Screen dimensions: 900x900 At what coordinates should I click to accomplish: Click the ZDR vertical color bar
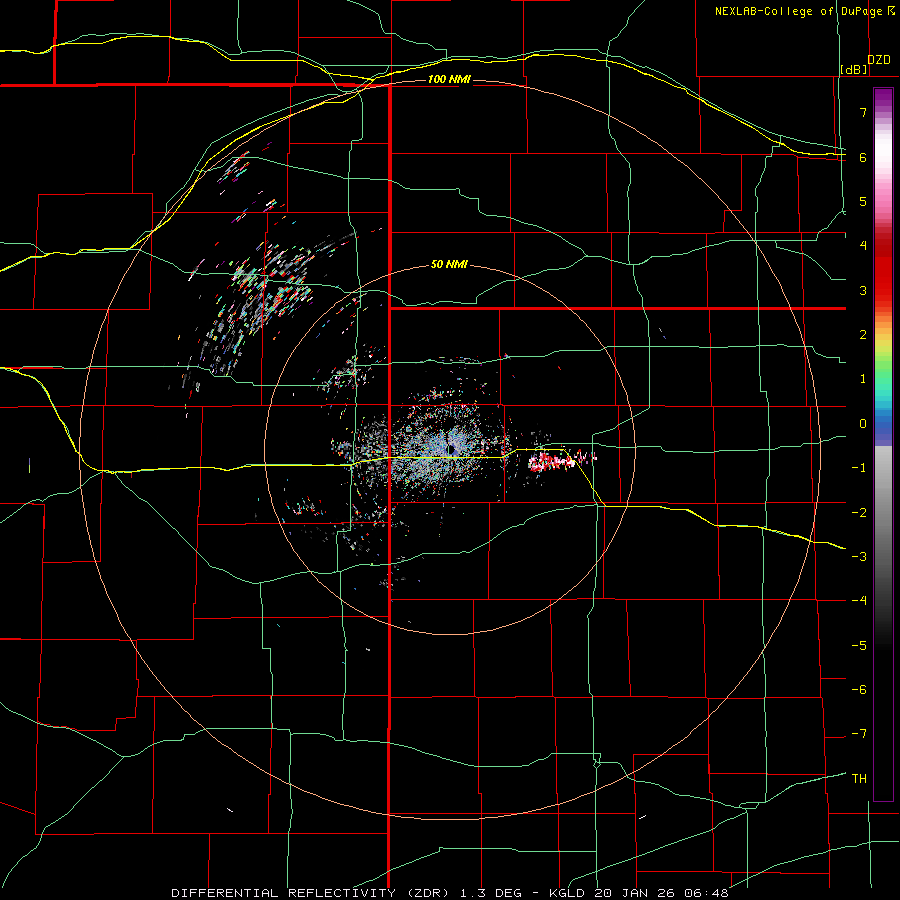pos(883,444)
